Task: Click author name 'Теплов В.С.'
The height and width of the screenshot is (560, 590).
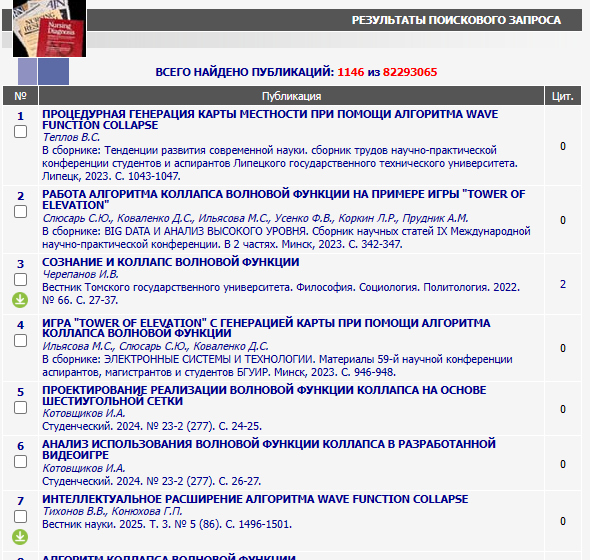Action: coord(71,137)
